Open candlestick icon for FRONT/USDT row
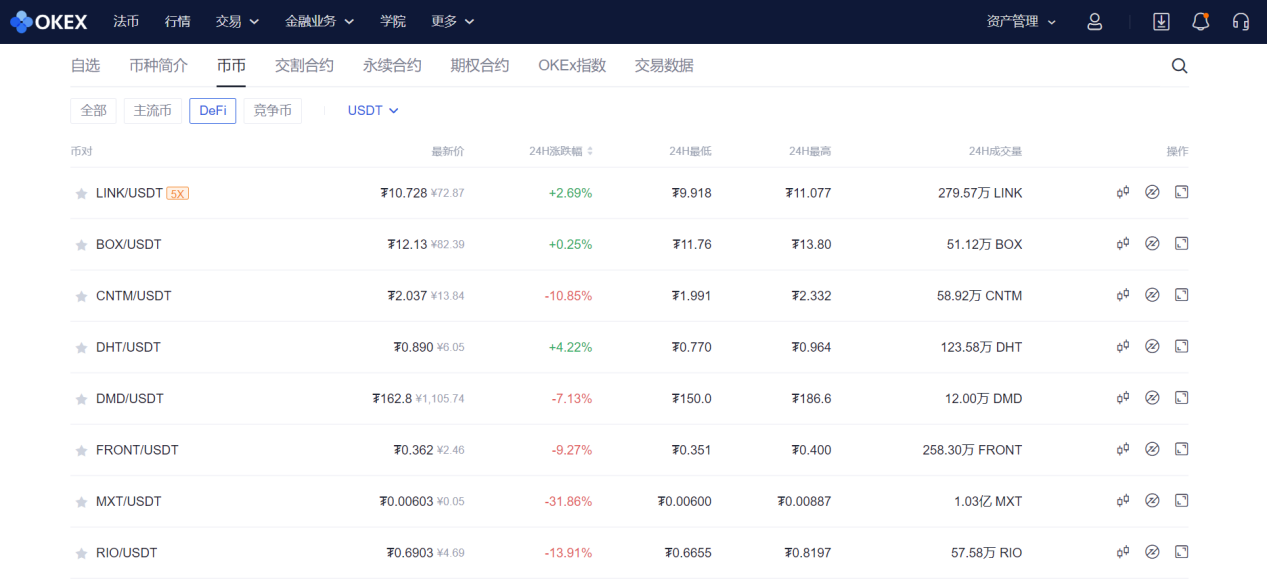The height and width of the screenshot is (583, 1267). (x=1123, y=449)
